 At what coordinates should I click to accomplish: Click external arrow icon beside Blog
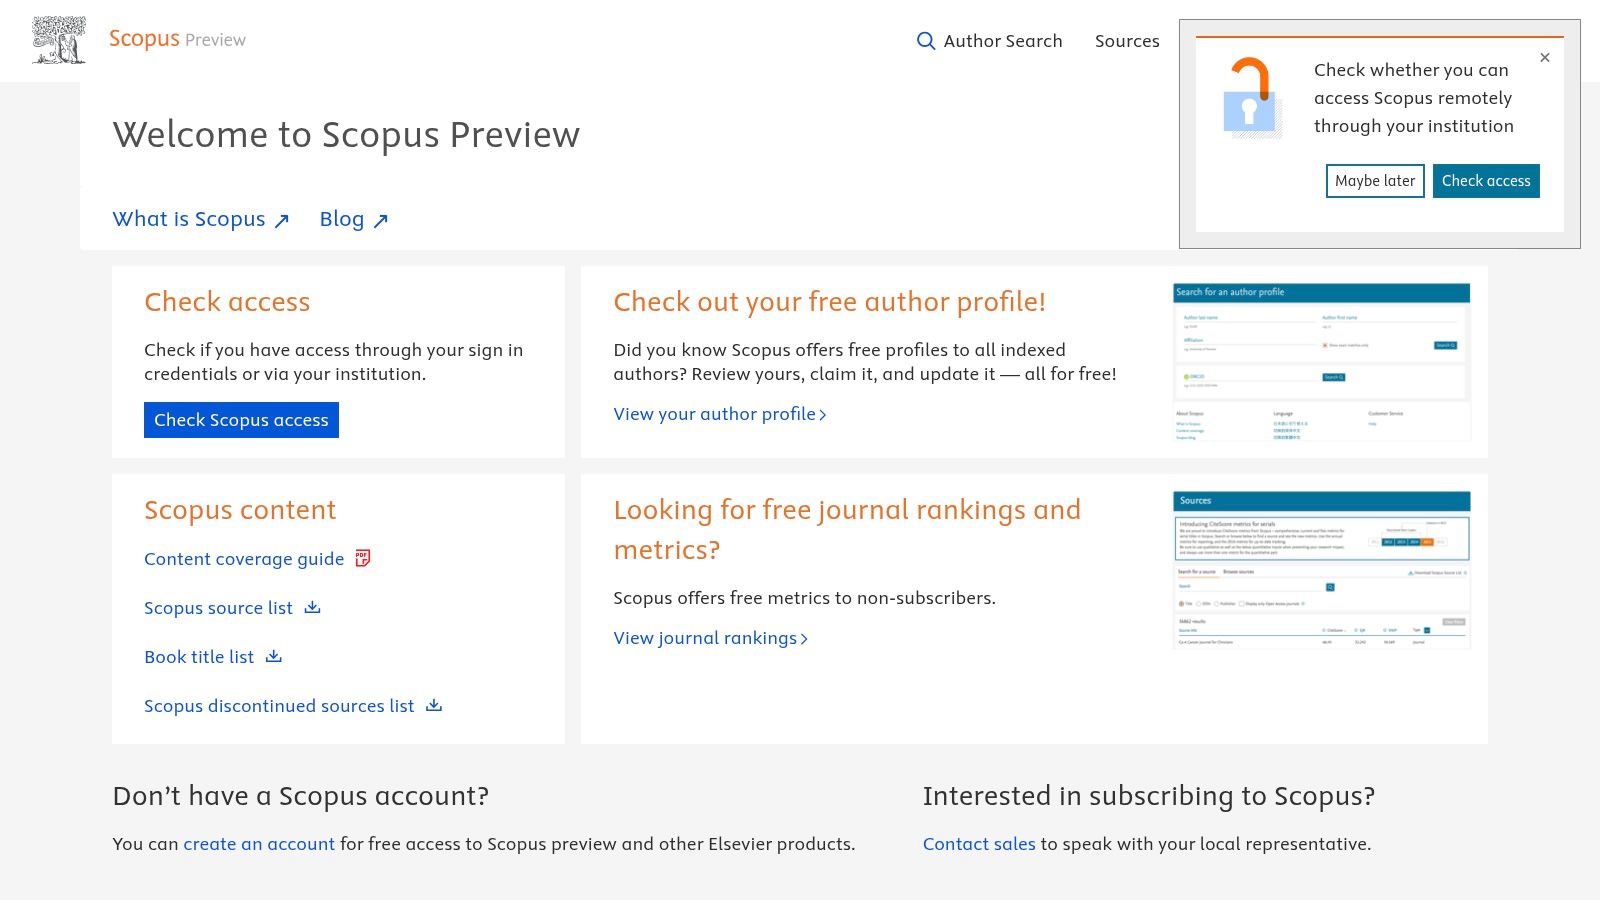coord(381,221)
